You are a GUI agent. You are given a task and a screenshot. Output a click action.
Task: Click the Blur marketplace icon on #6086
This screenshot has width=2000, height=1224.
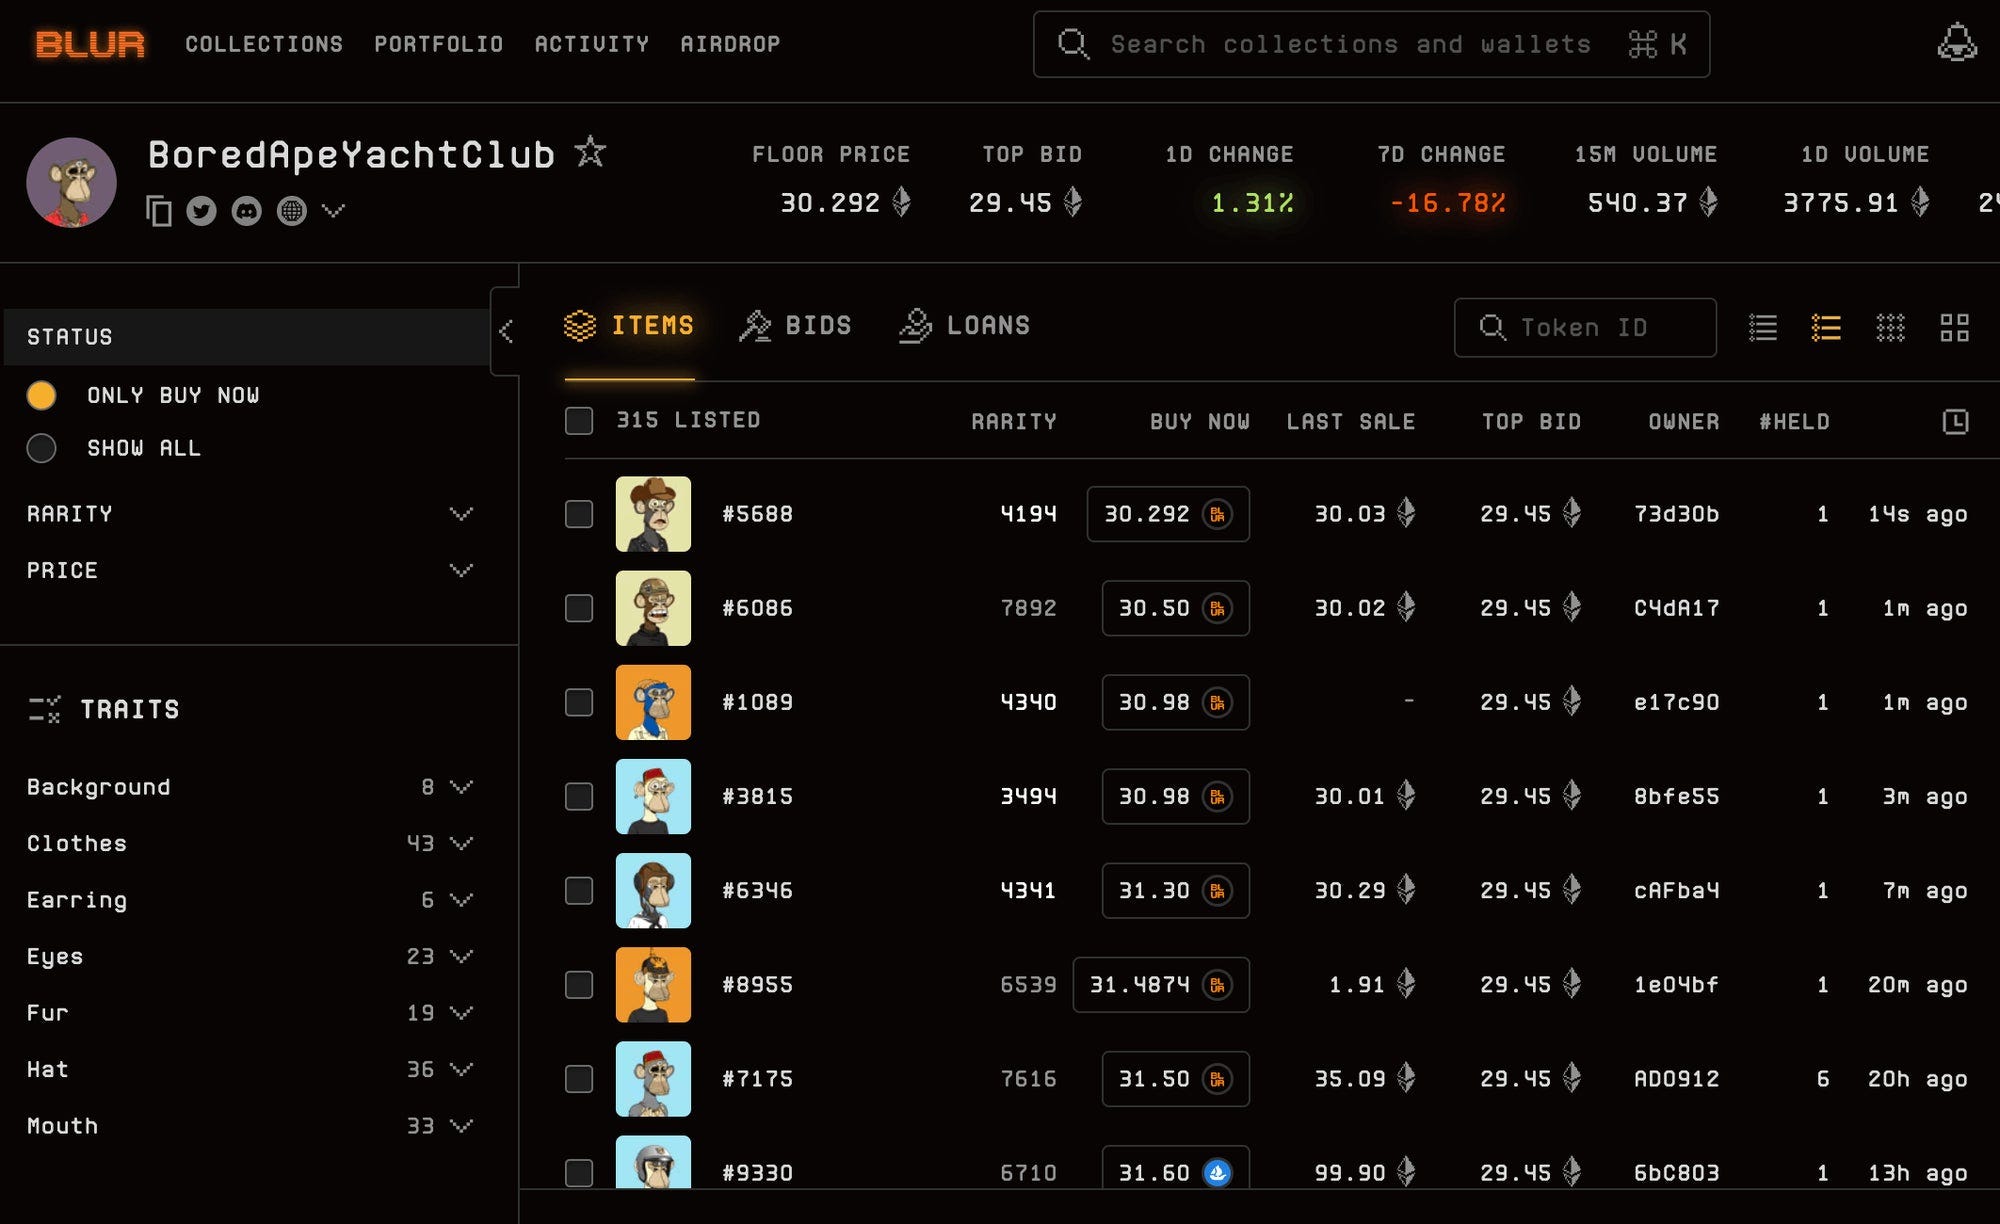[1217, 608]
